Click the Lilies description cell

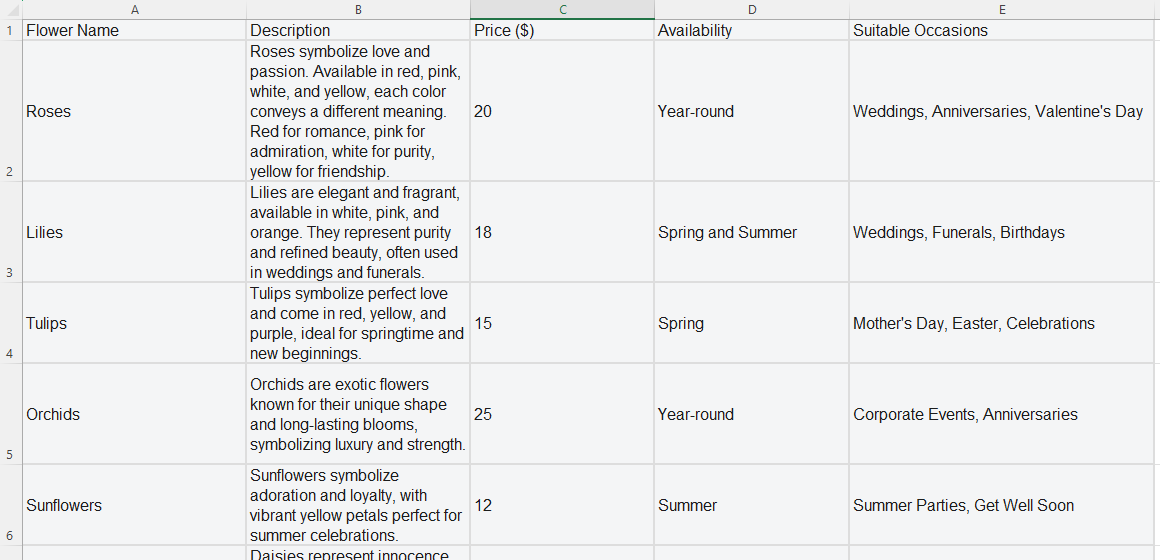[358, 232]
